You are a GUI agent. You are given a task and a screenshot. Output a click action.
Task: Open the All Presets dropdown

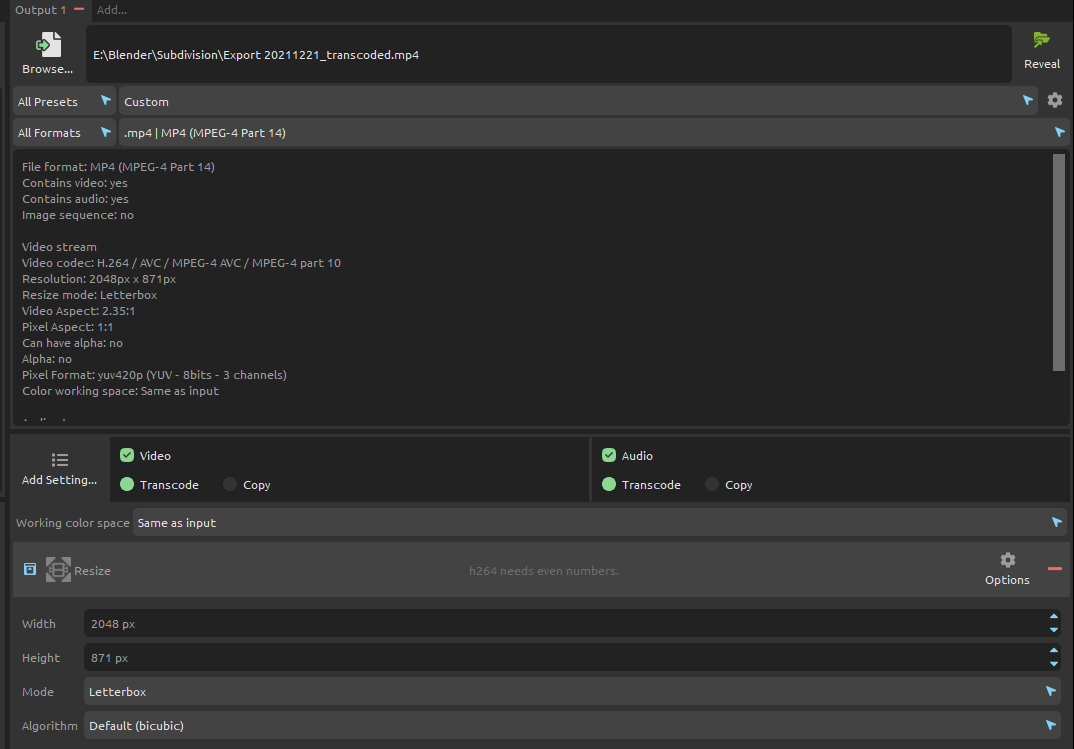(64, 101)
